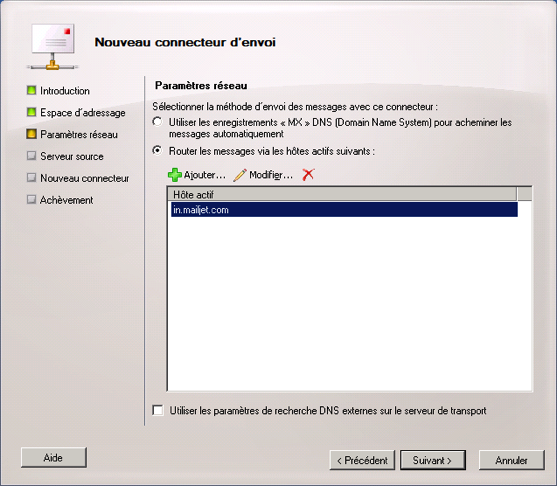Open help with Aide button

click(54, 458)
